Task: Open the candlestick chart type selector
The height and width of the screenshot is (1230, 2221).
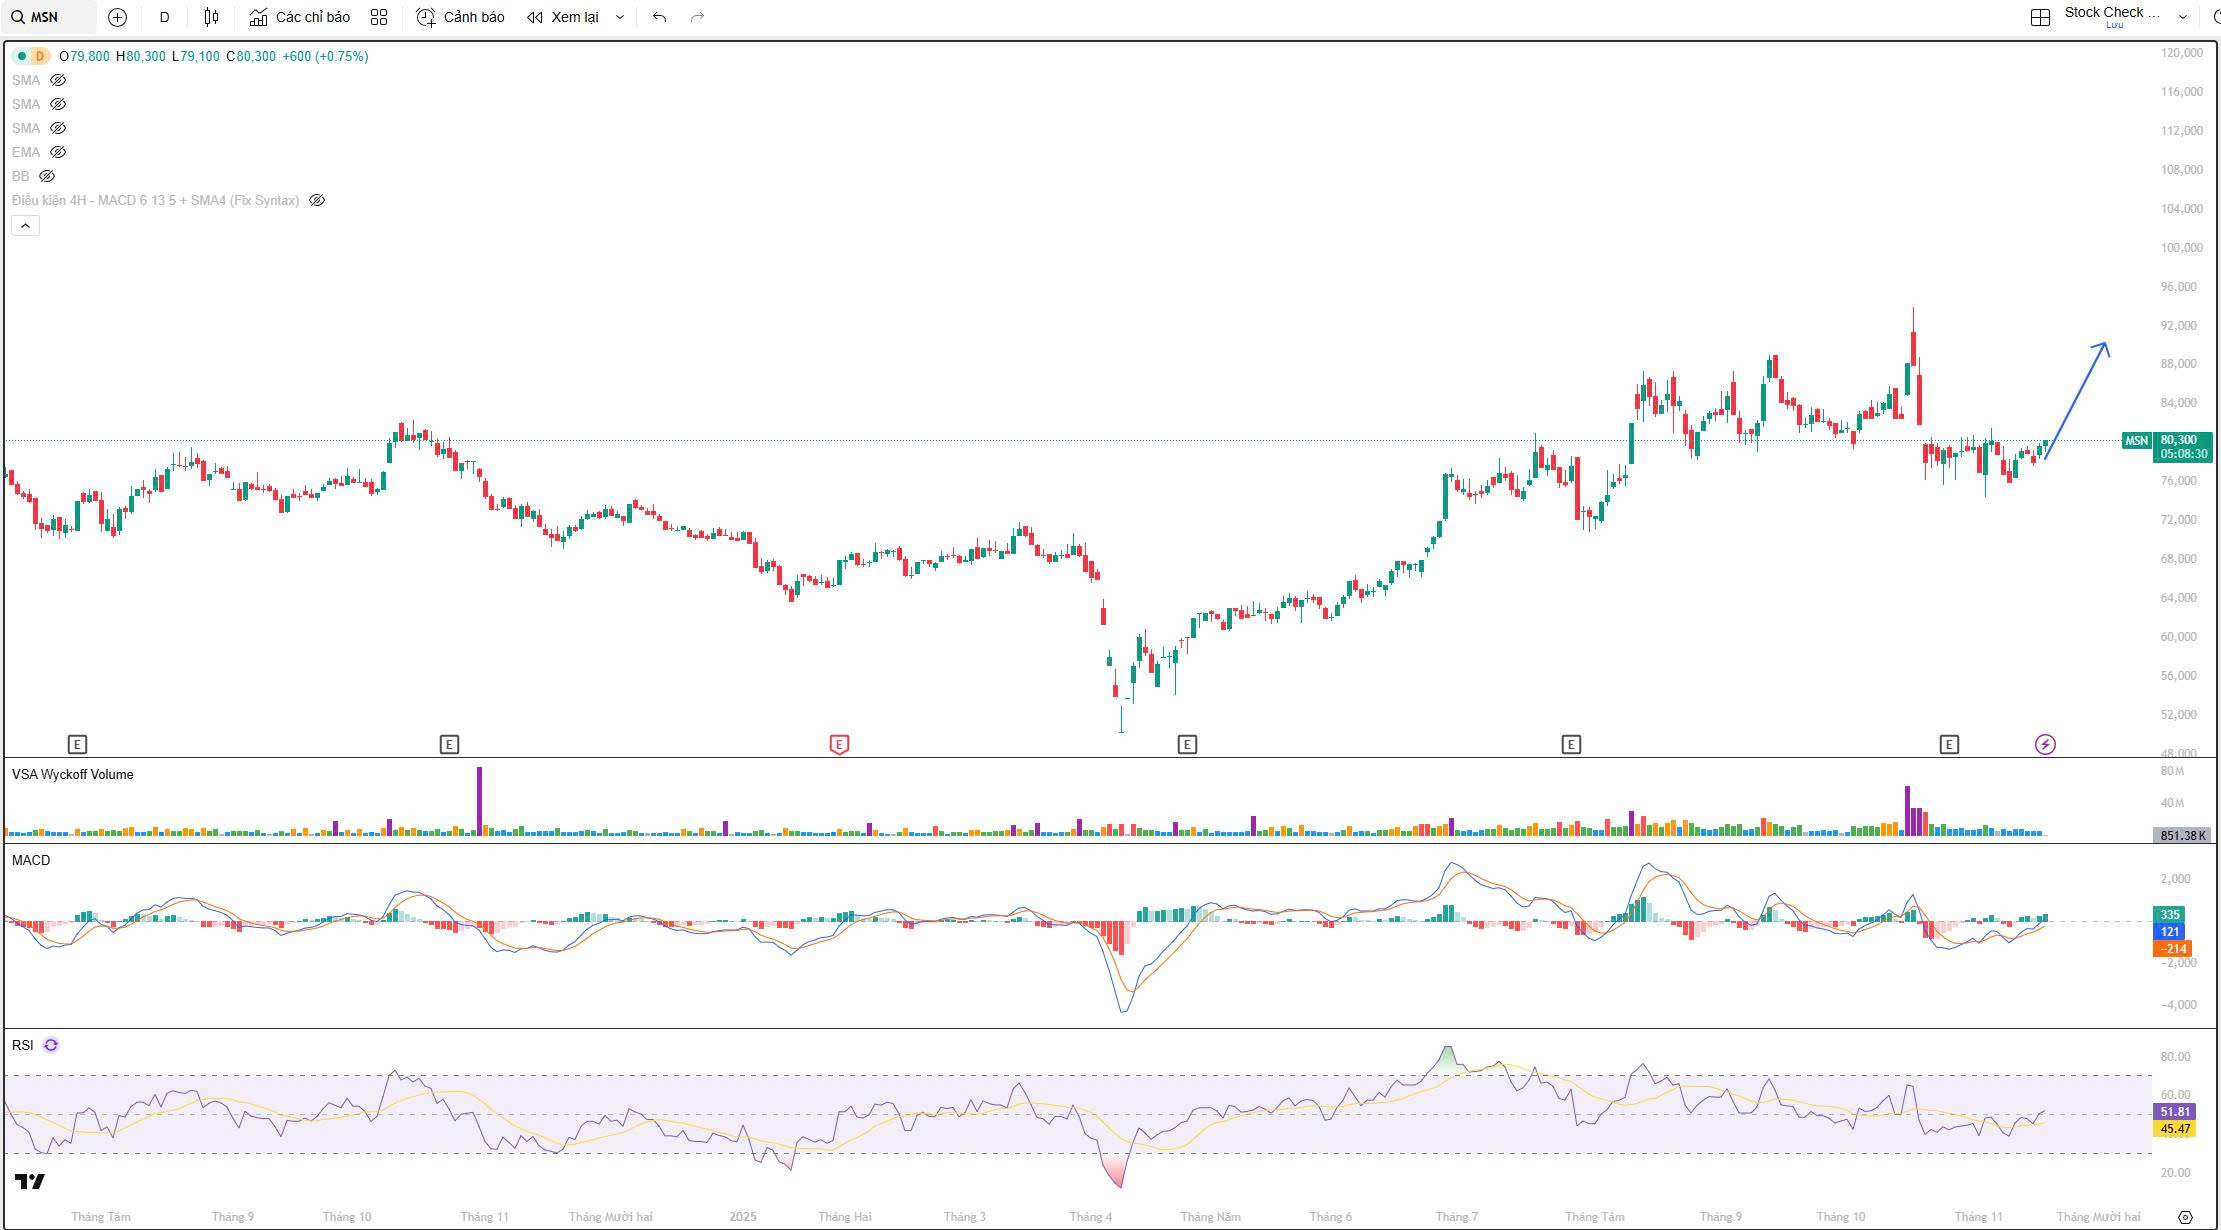Action: point(211,17)
